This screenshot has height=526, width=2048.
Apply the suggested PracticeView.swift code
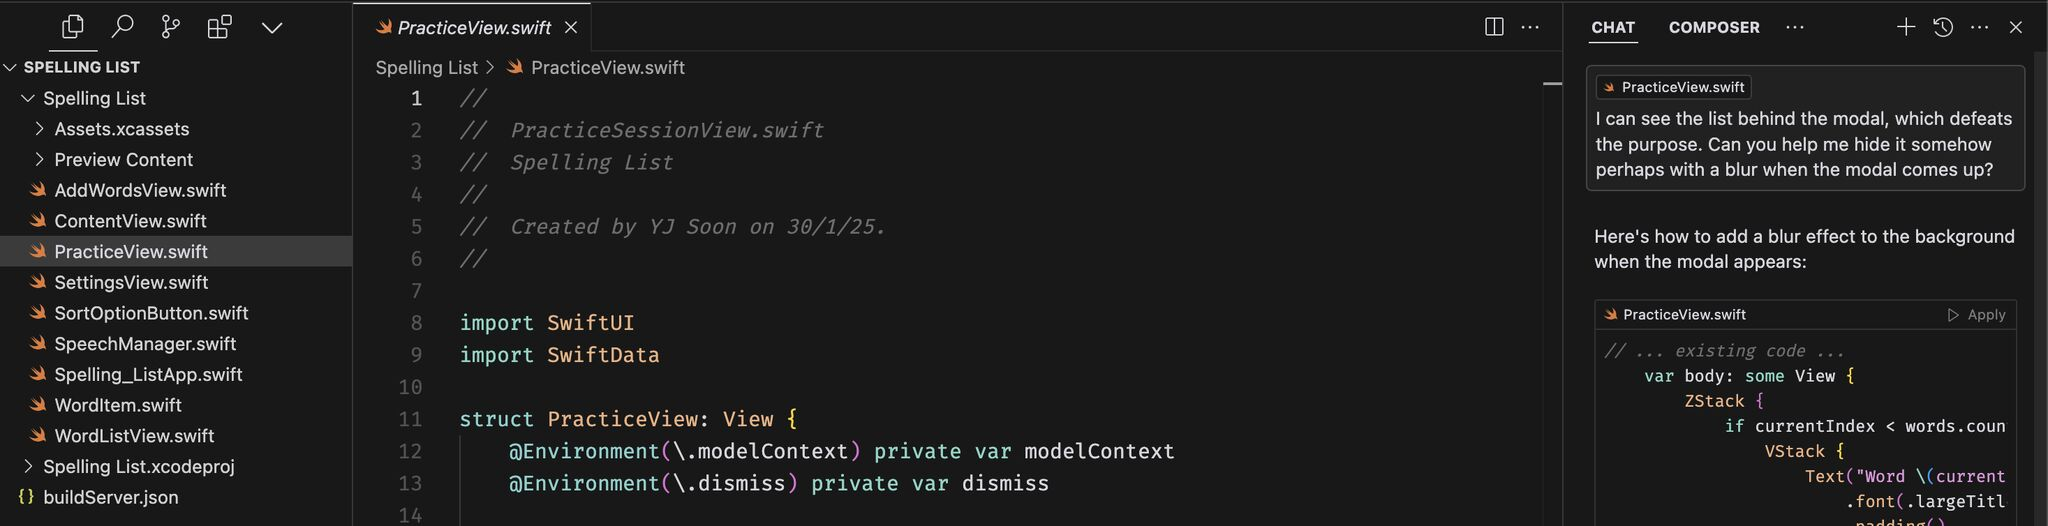click(1976, 314)
